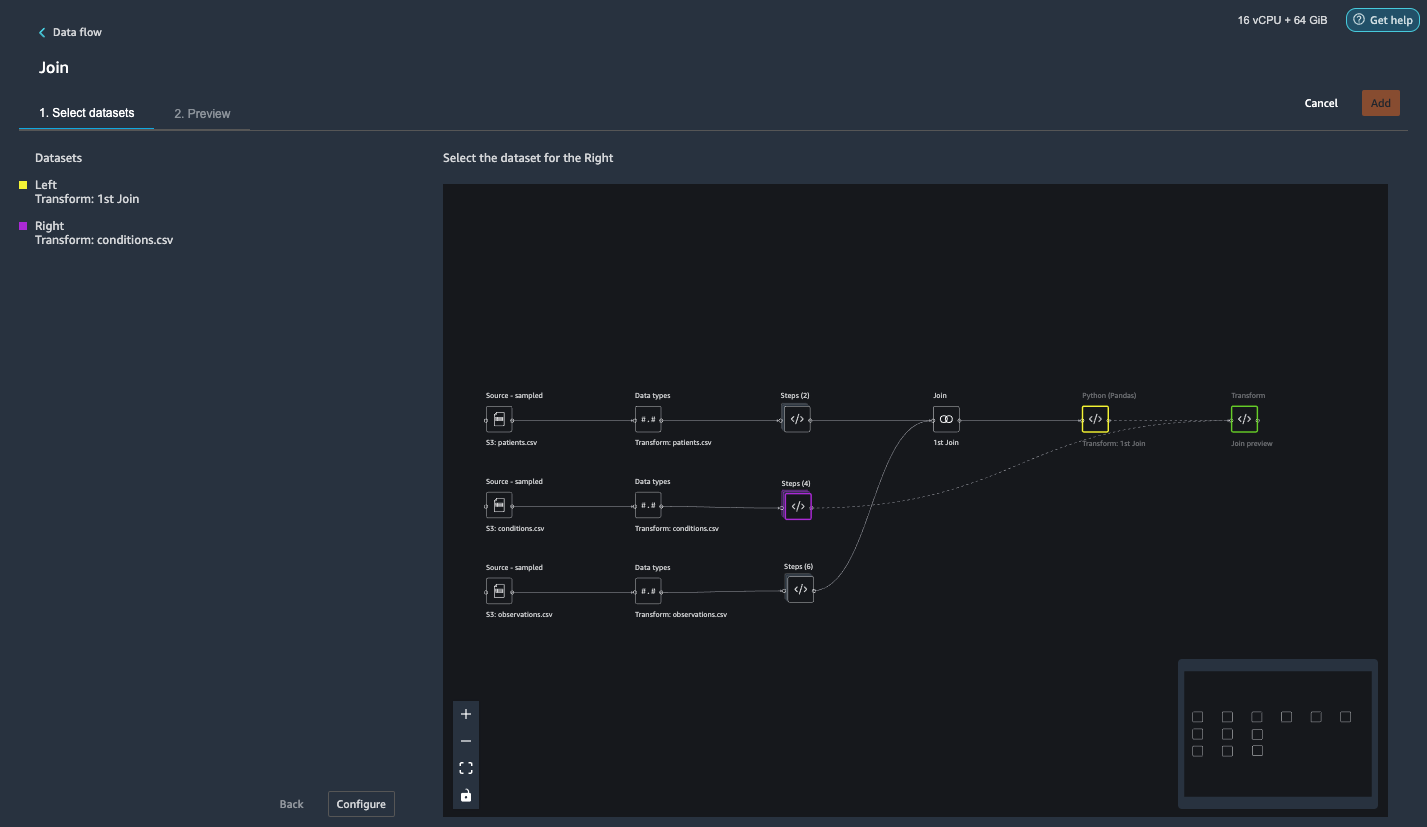Switch to the 2. Preview tab

click(202, 114)
